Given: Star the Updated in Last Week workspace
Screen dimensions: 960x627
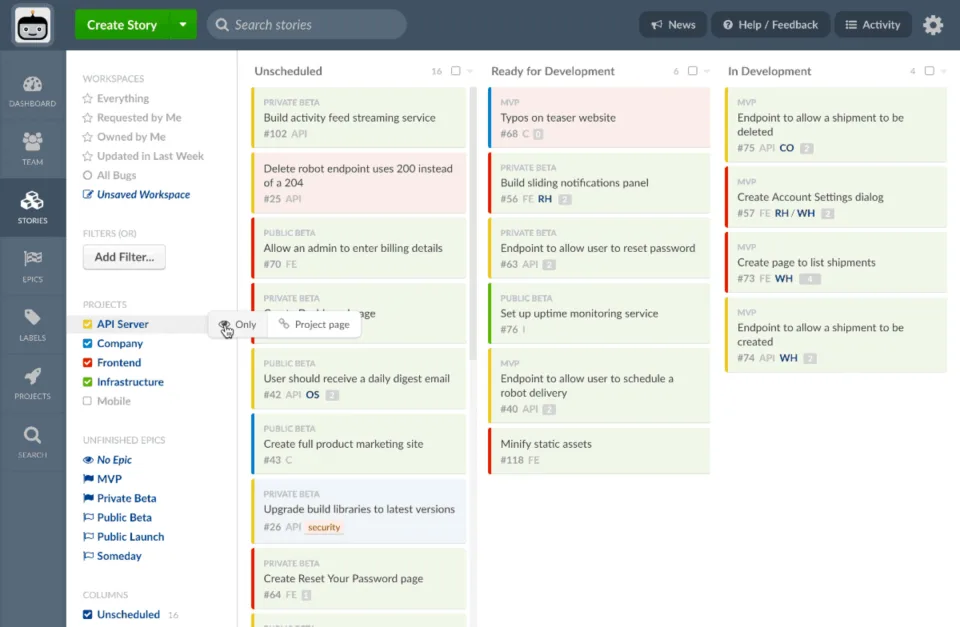Looking at the screenshot, I should tap(88, 156).
